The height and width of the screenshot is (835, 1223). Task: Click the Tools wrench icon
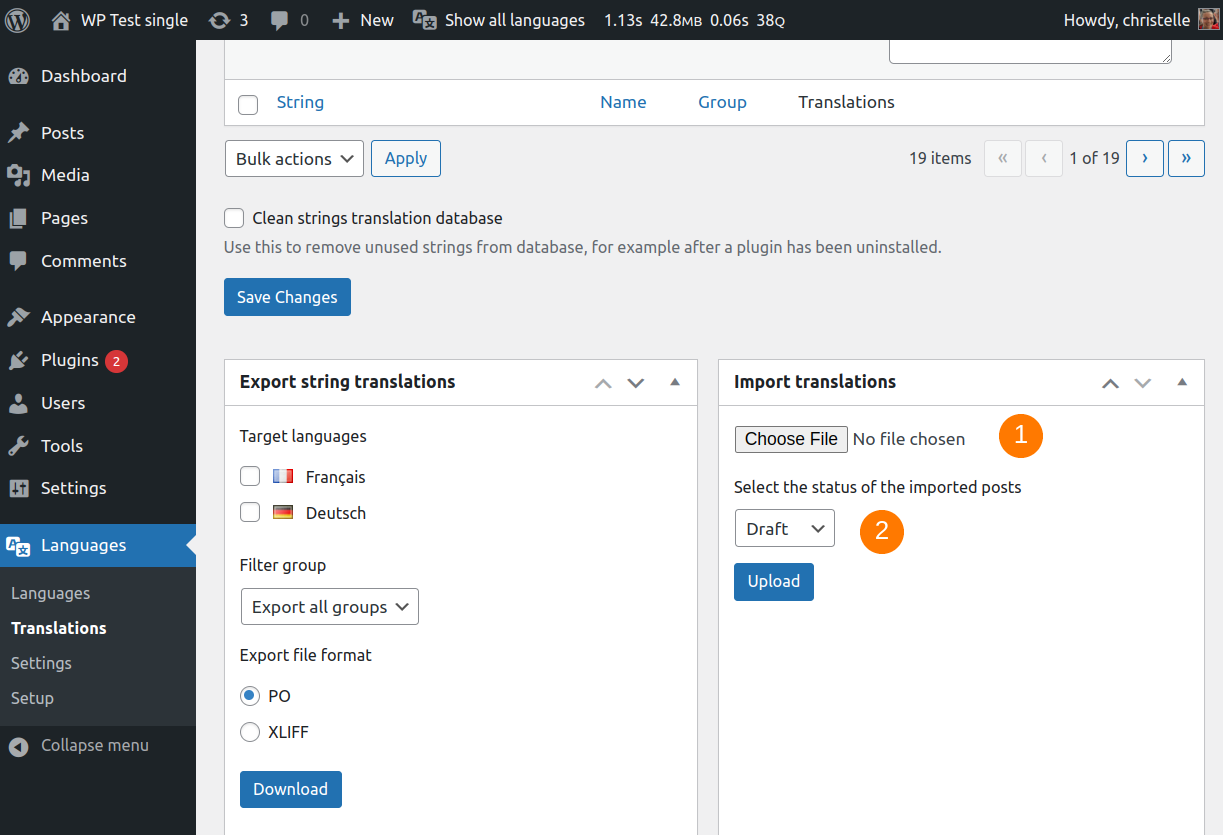click(18, 446)
